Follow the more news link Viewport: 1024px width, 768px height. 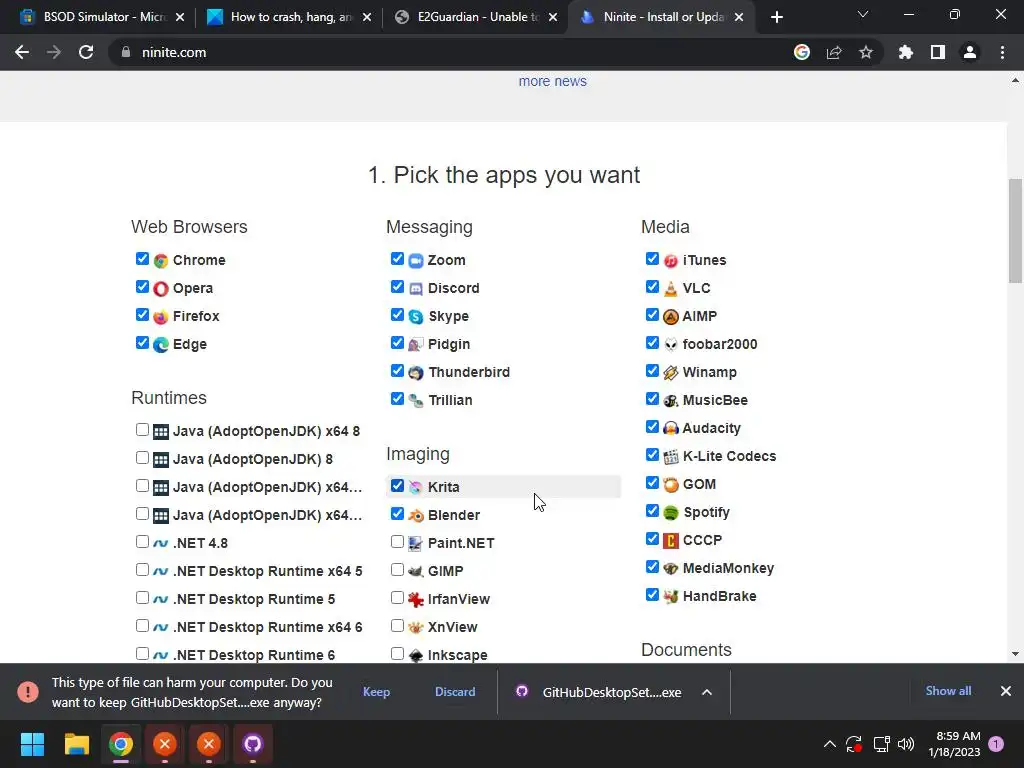[552, 81]
